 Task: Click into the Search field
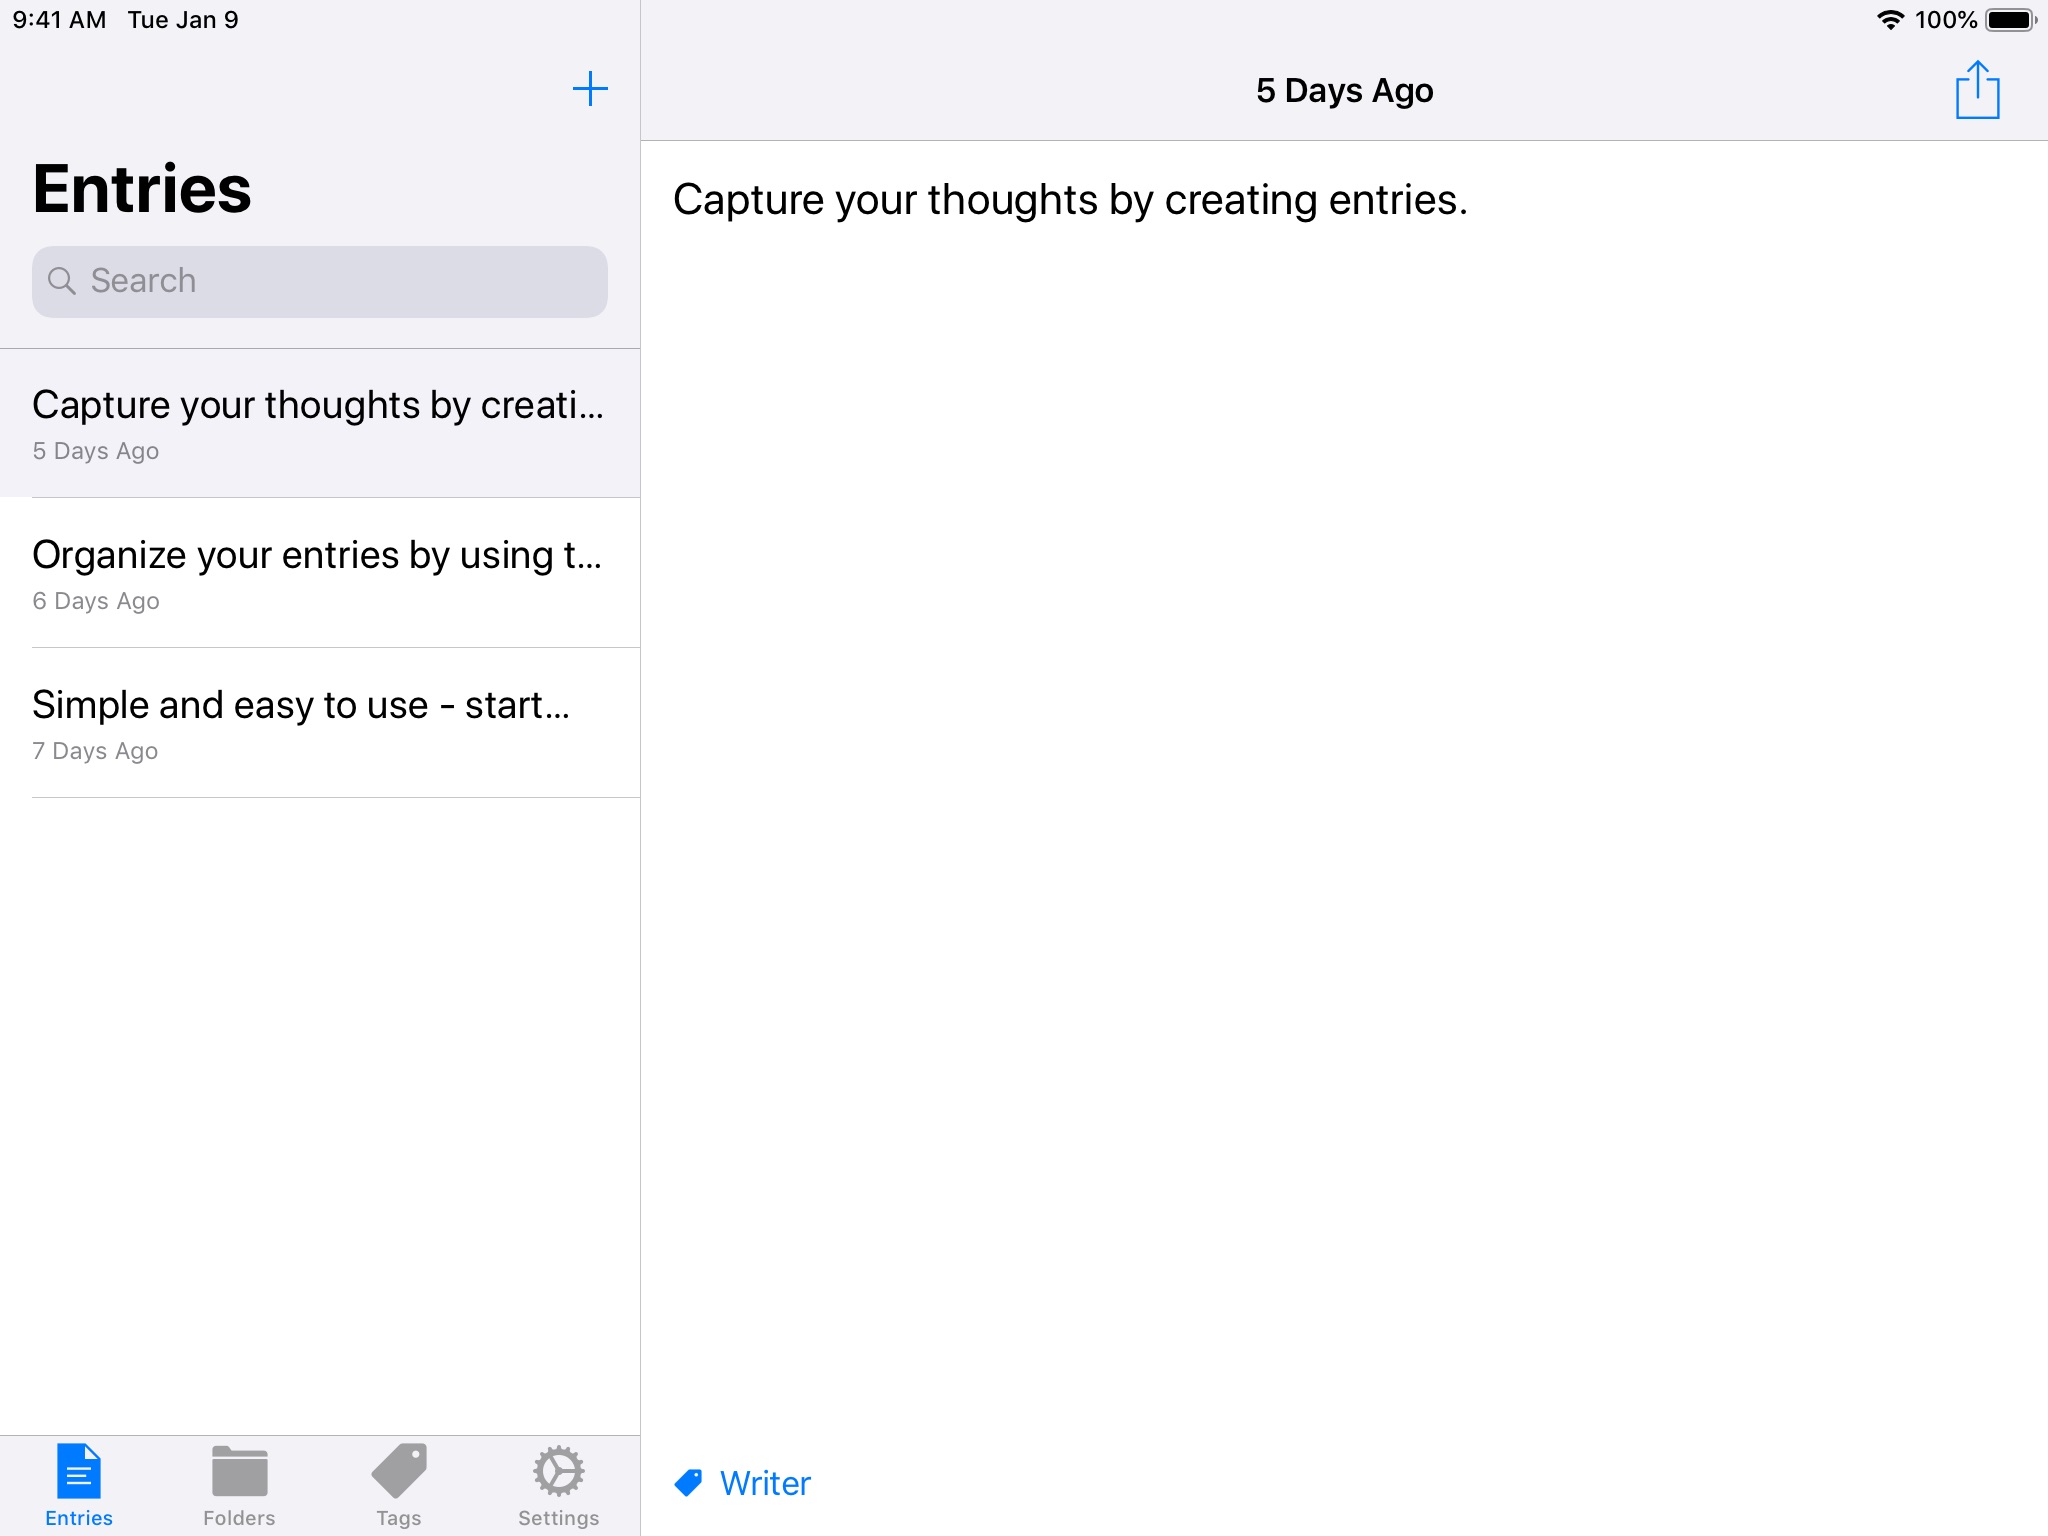tap(340, 281)
